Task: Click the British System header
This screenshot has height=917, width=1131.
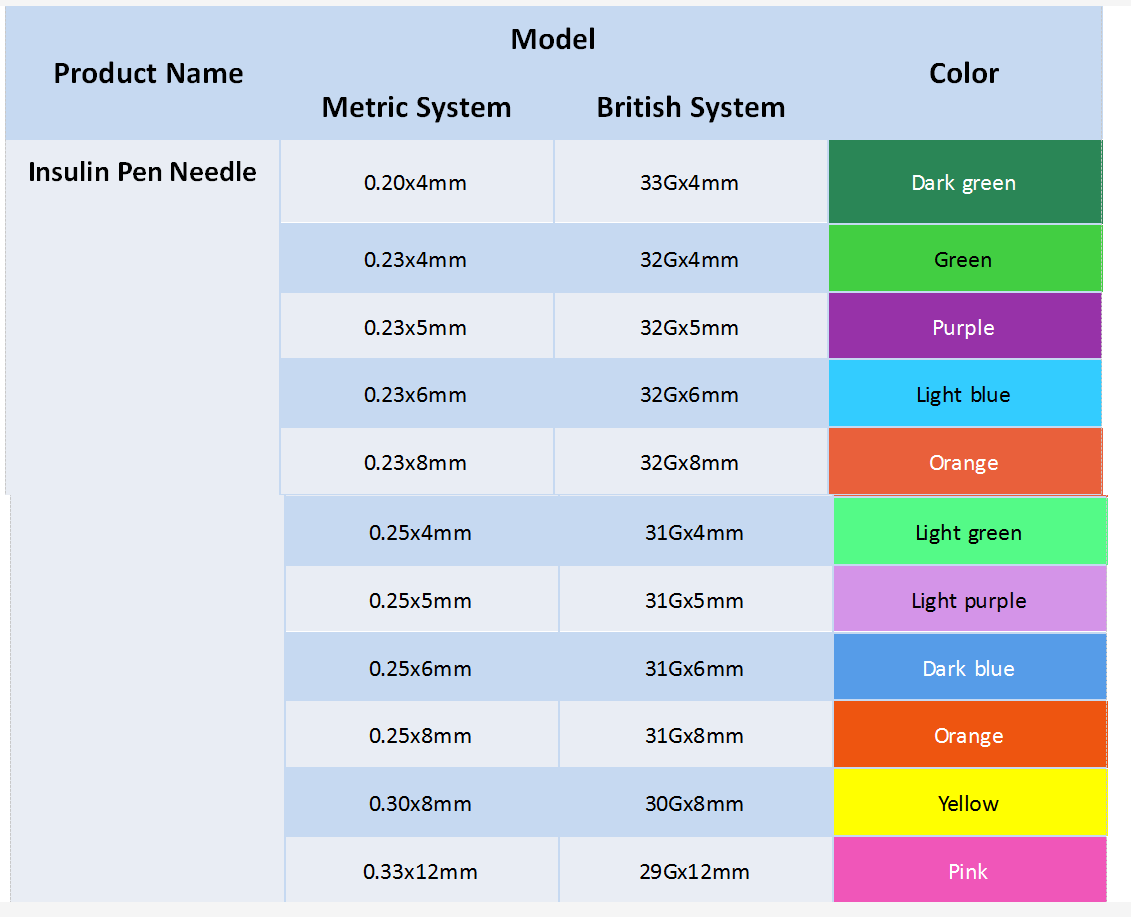Action: [690, 108]
